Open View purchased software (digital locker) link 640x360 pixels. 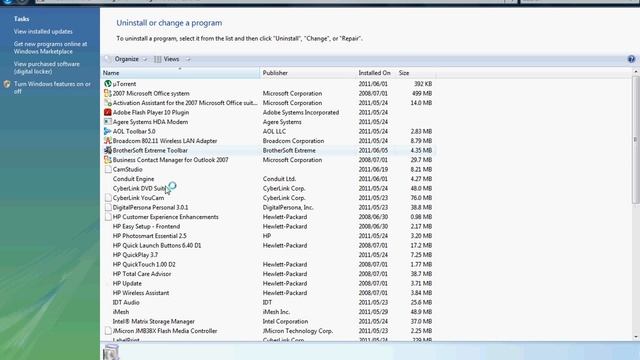[x=47, y=68]
